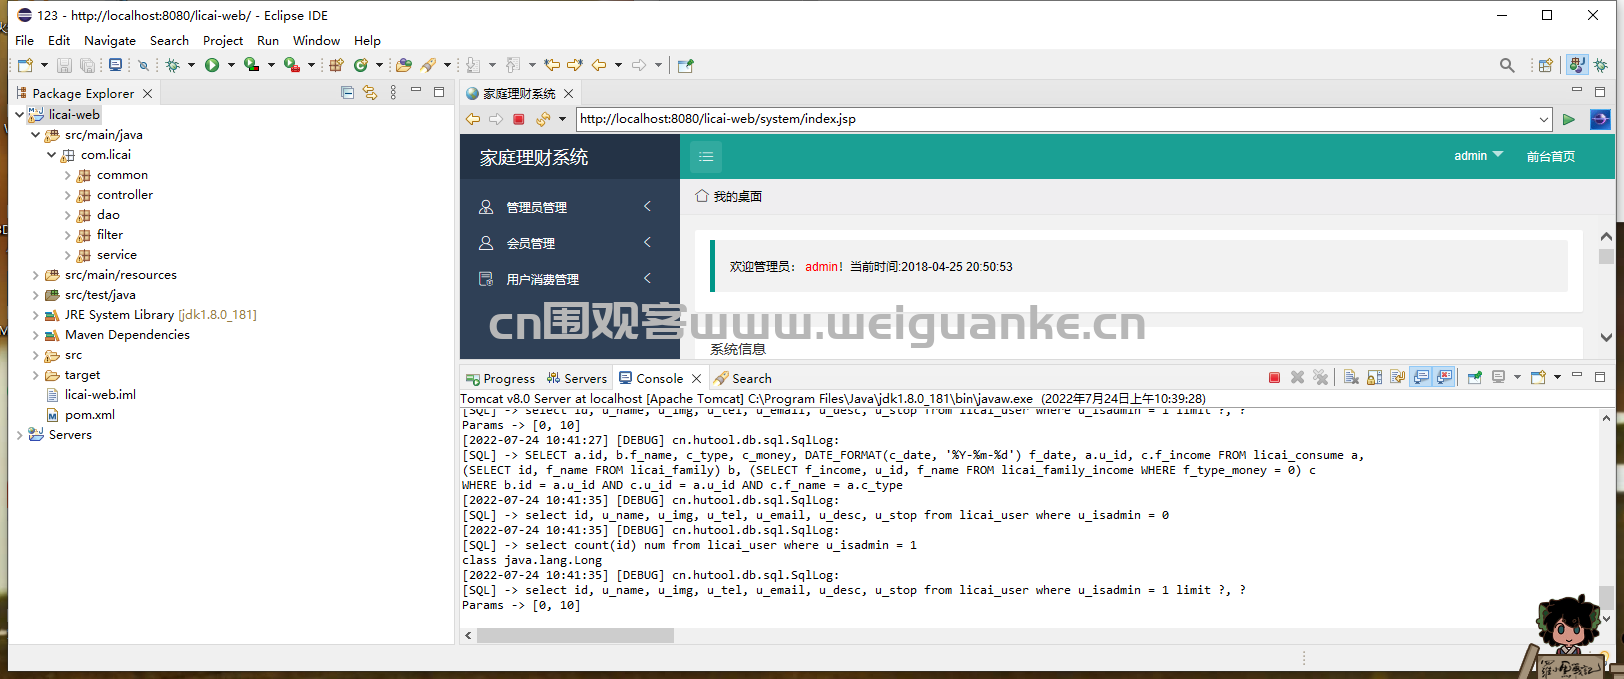This screenshot has width=1624, height=679.
Task: Click the Open Type folder icon
Action: tap(404, 65)
